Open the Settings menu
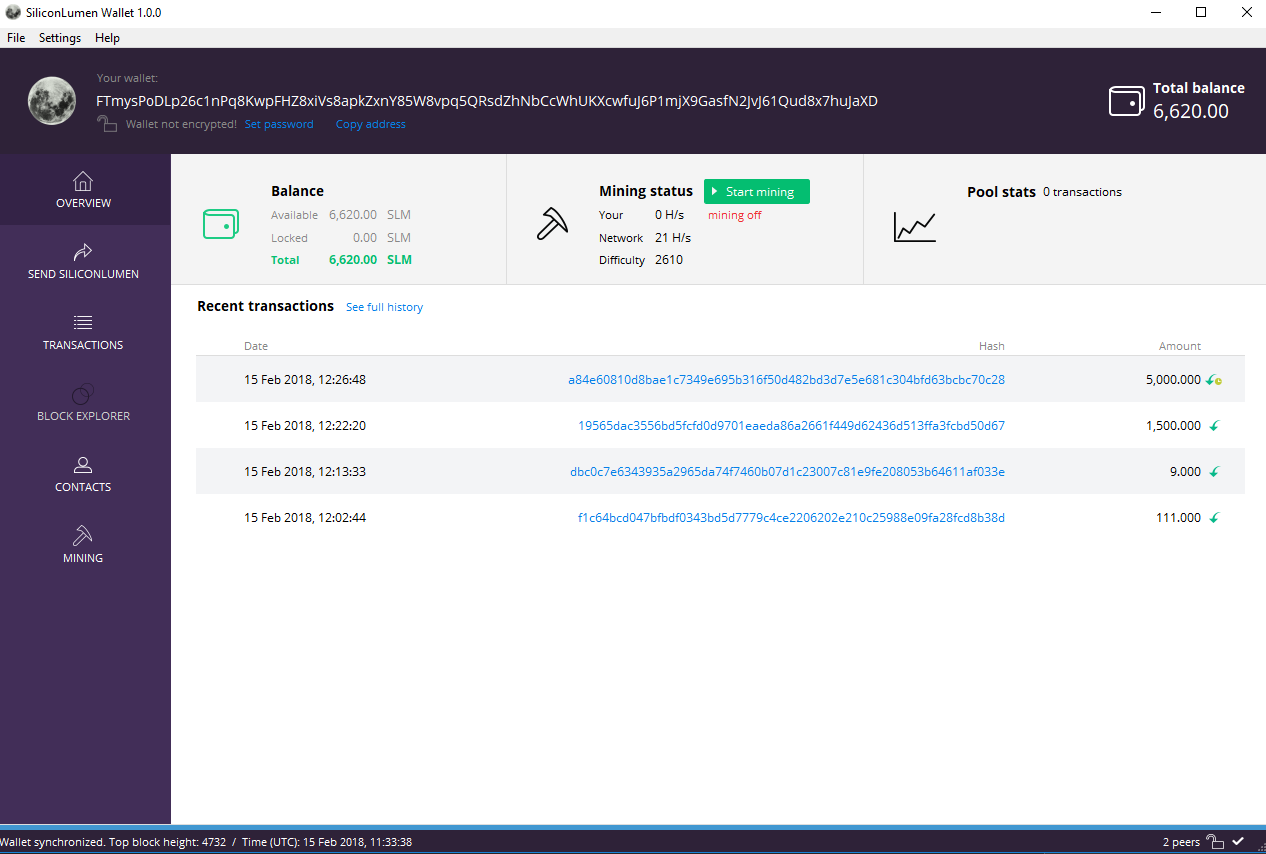 pos(59,37)
